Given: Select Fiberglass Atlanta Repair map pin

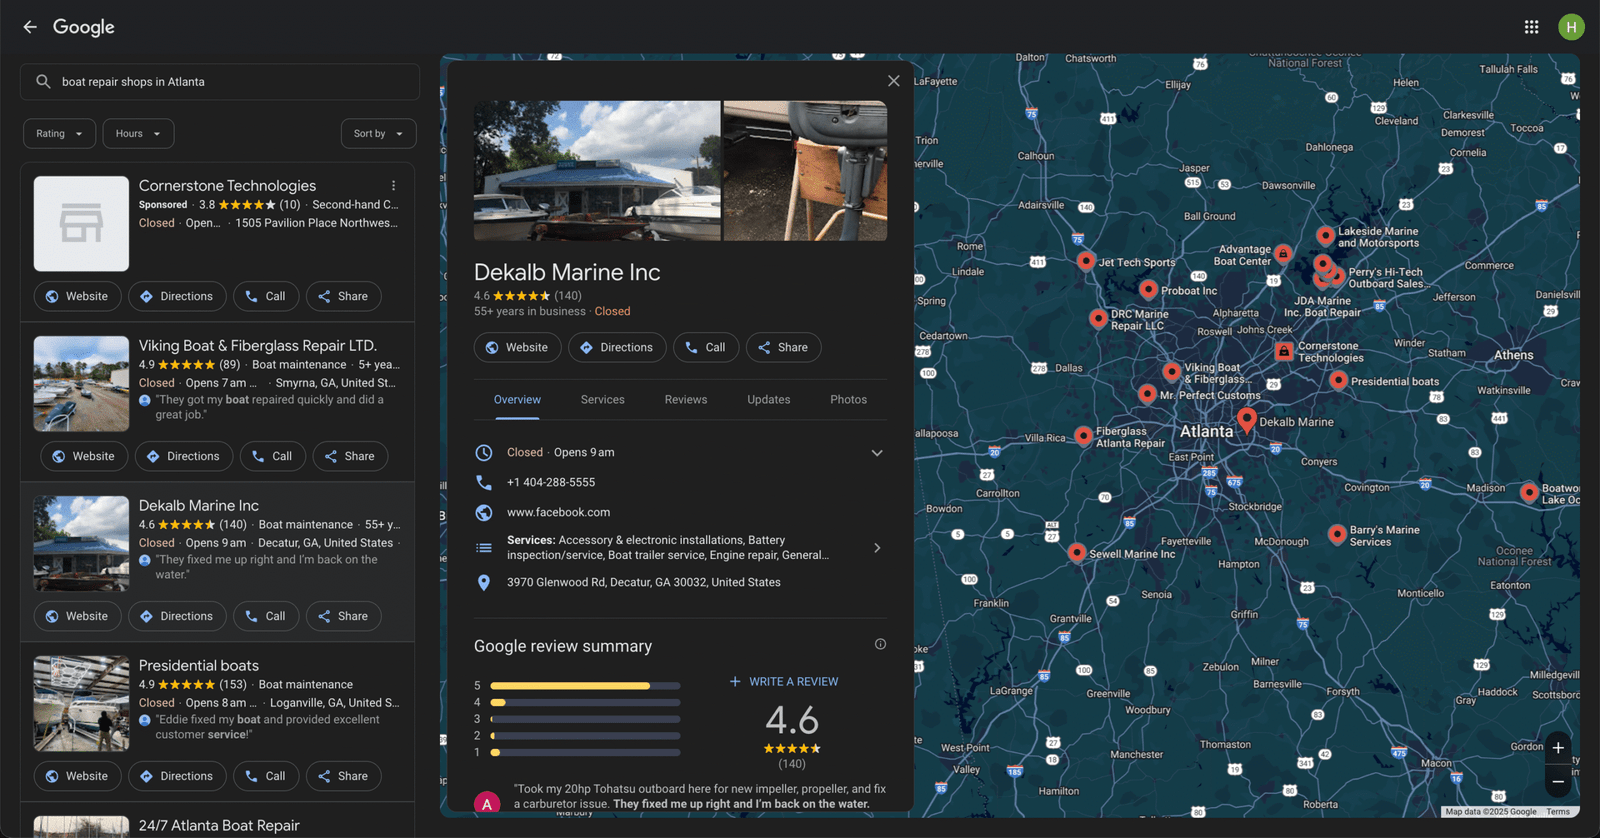Looking at the screenshot, I should pyautogui.click(x=1083, y=435).
